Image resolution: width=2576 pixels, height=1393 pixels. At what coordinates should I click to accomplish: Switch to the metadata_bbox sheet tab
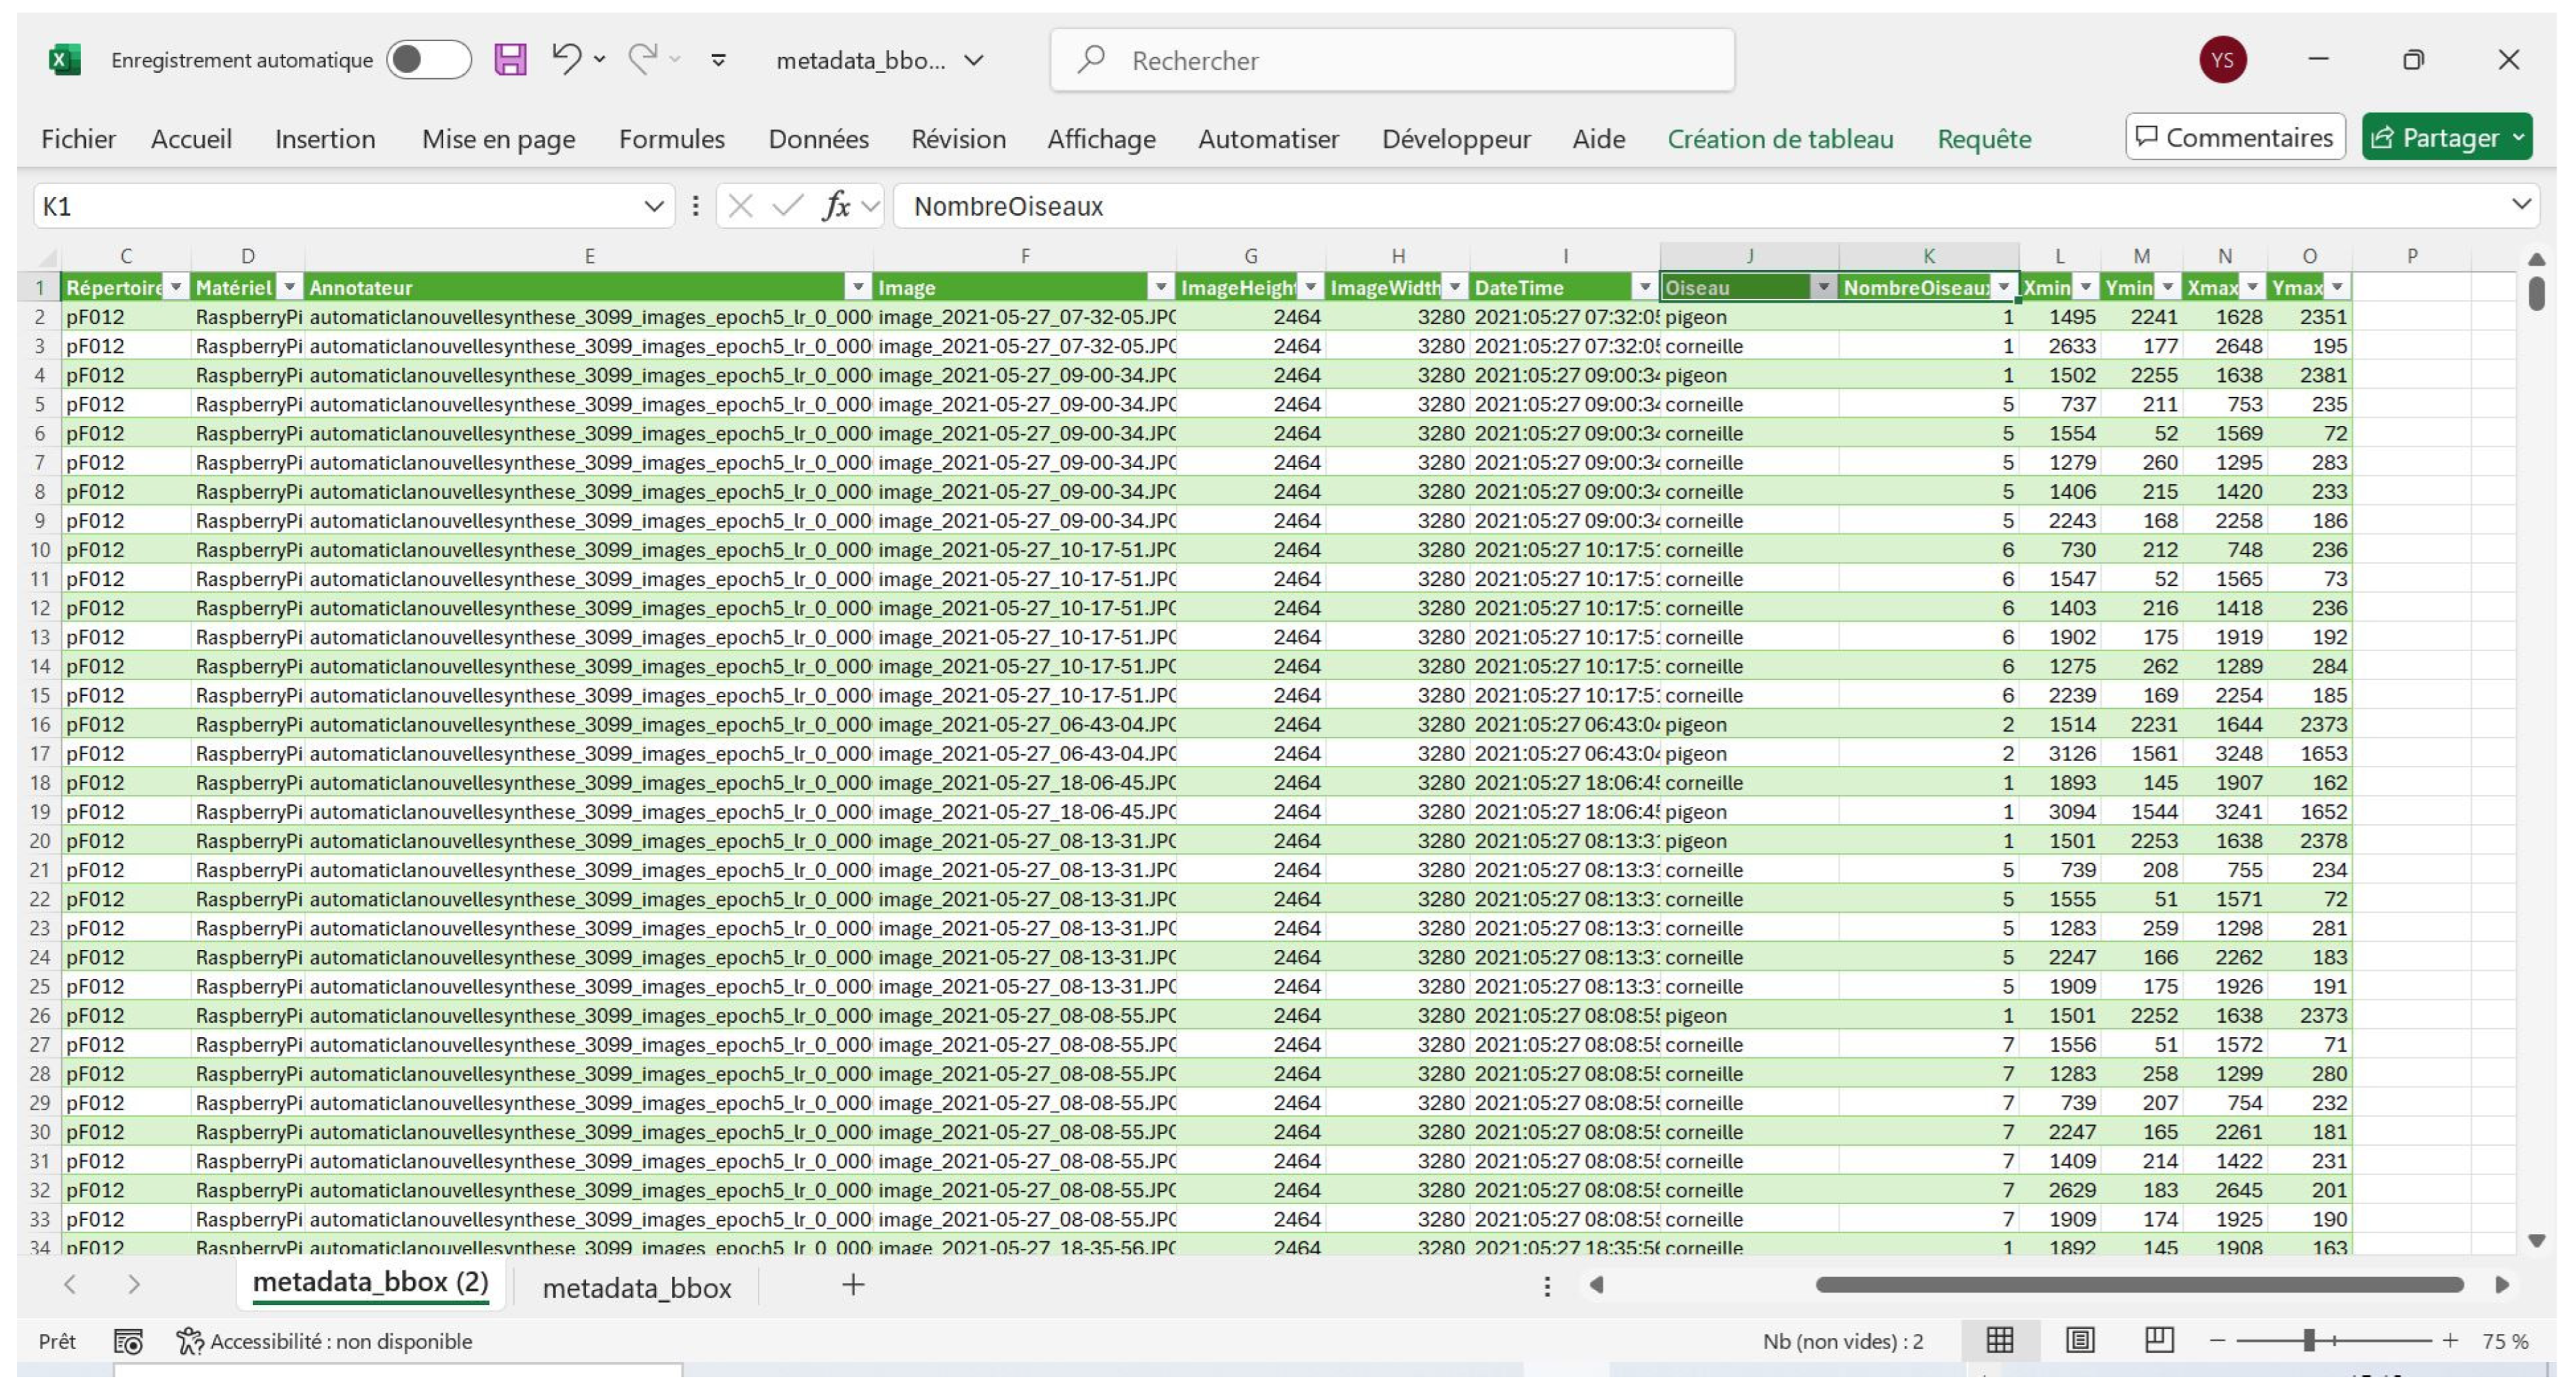click(x=636, y=1288)
